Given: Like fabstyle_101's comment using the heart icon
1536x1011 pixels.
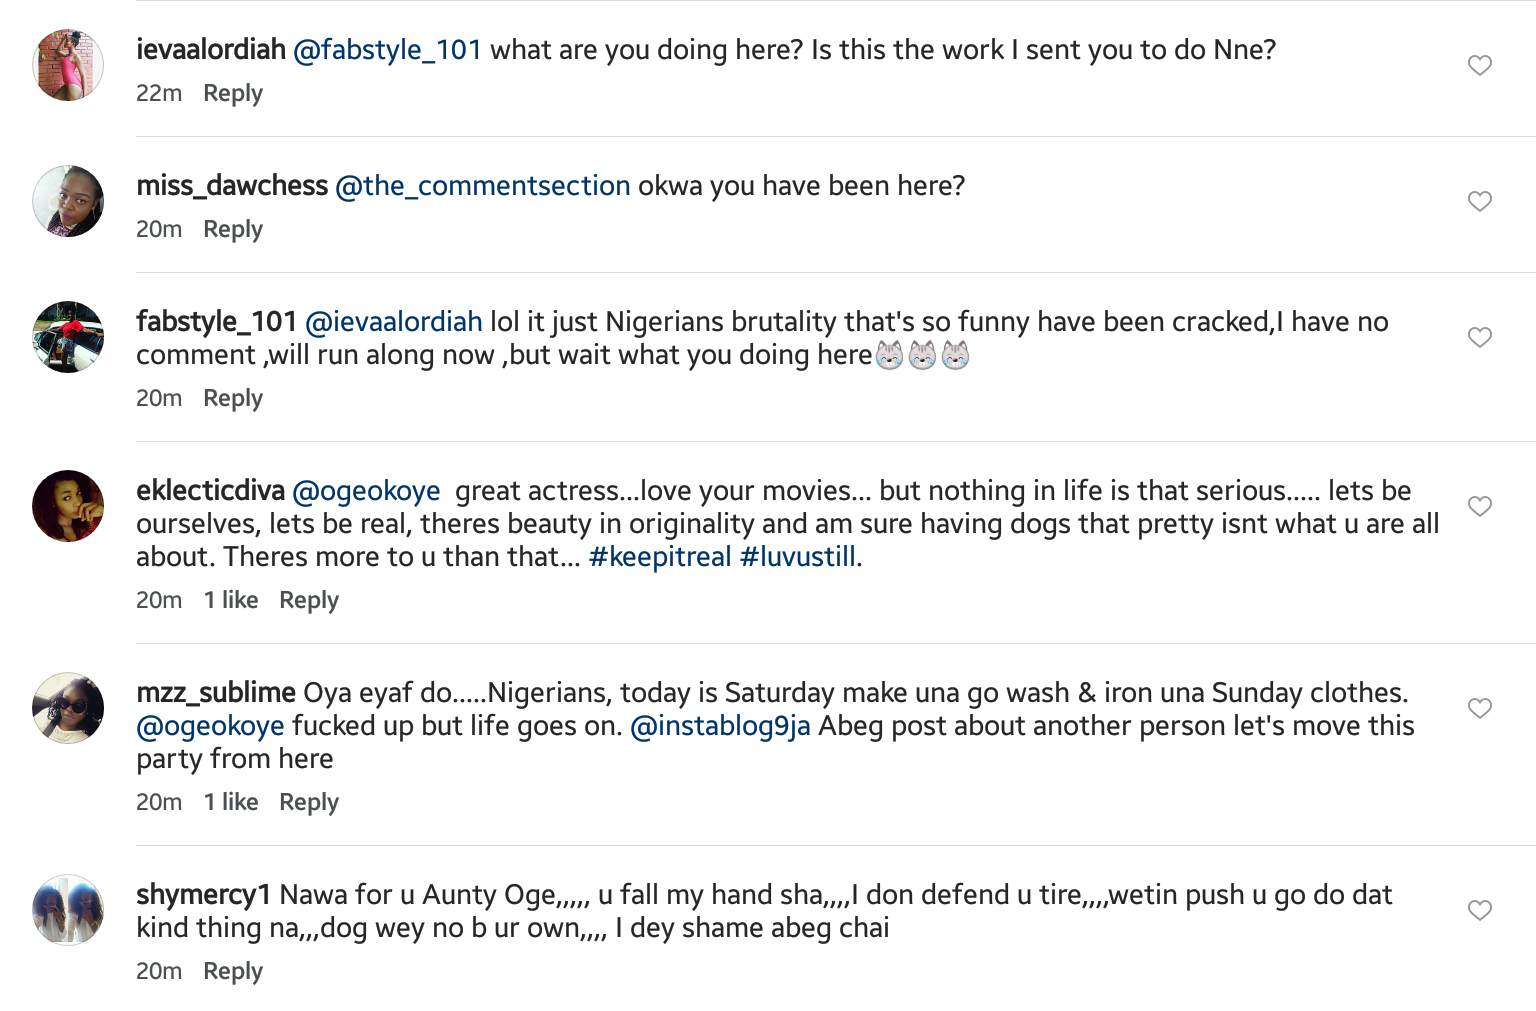Looking at the screenshot, I should pyautogui.click(x=1480, y=338).
